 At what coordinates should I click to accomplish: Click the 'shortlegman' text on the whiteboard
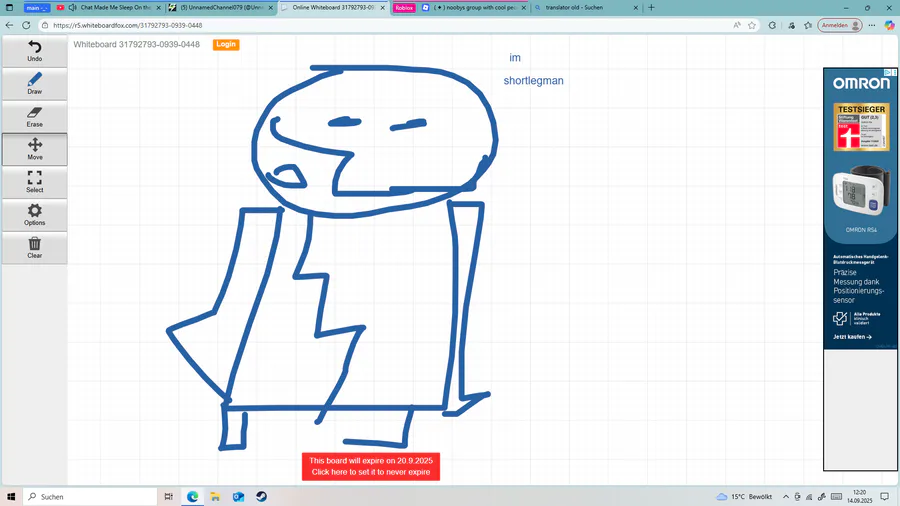click(x=533, y=80)
